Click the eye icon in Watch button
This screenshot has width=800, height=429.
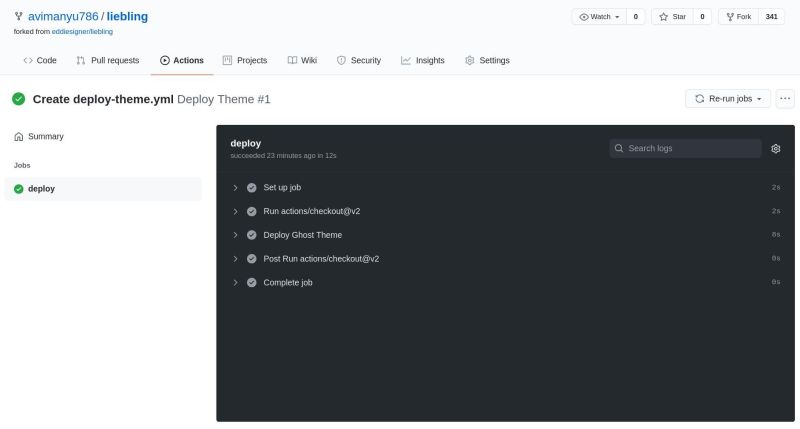[584, 17]
